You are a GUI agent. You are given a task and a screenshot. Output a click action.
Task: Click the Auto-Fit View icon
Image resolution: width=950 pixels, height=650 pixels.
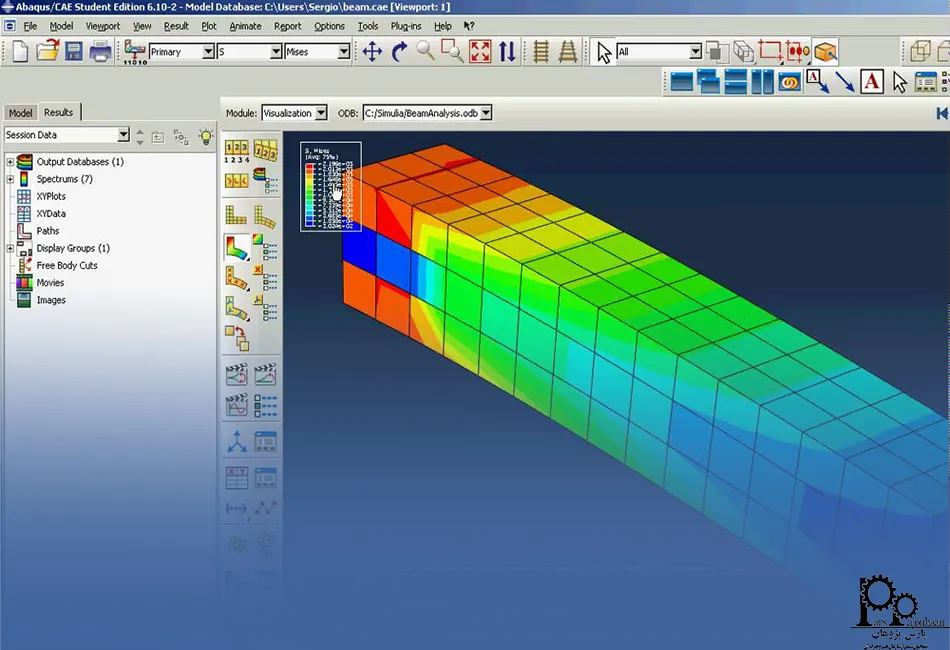tap(480, 52)
